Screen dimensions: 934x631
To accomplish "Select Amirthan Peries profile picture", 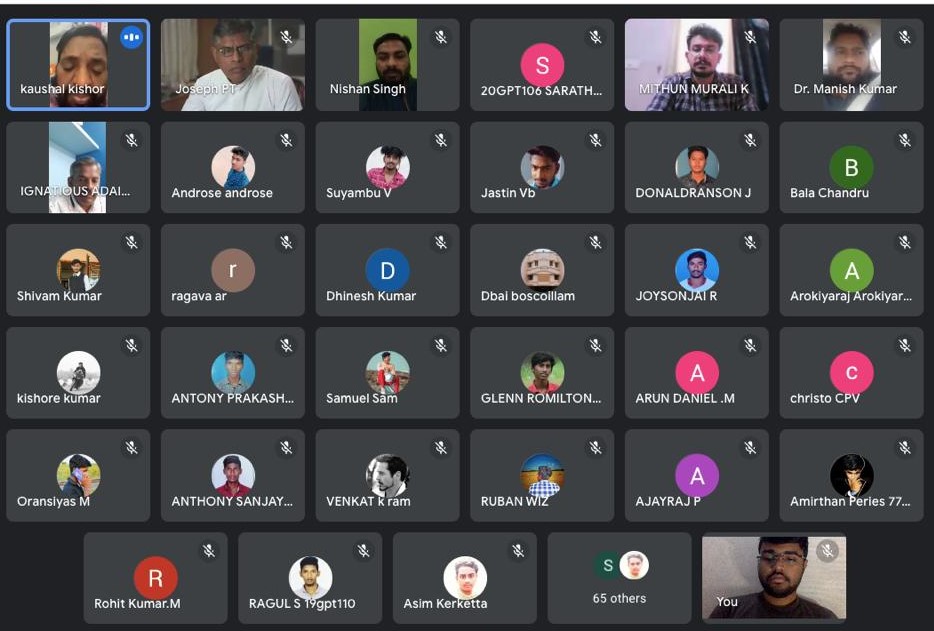I will point(852,475).
